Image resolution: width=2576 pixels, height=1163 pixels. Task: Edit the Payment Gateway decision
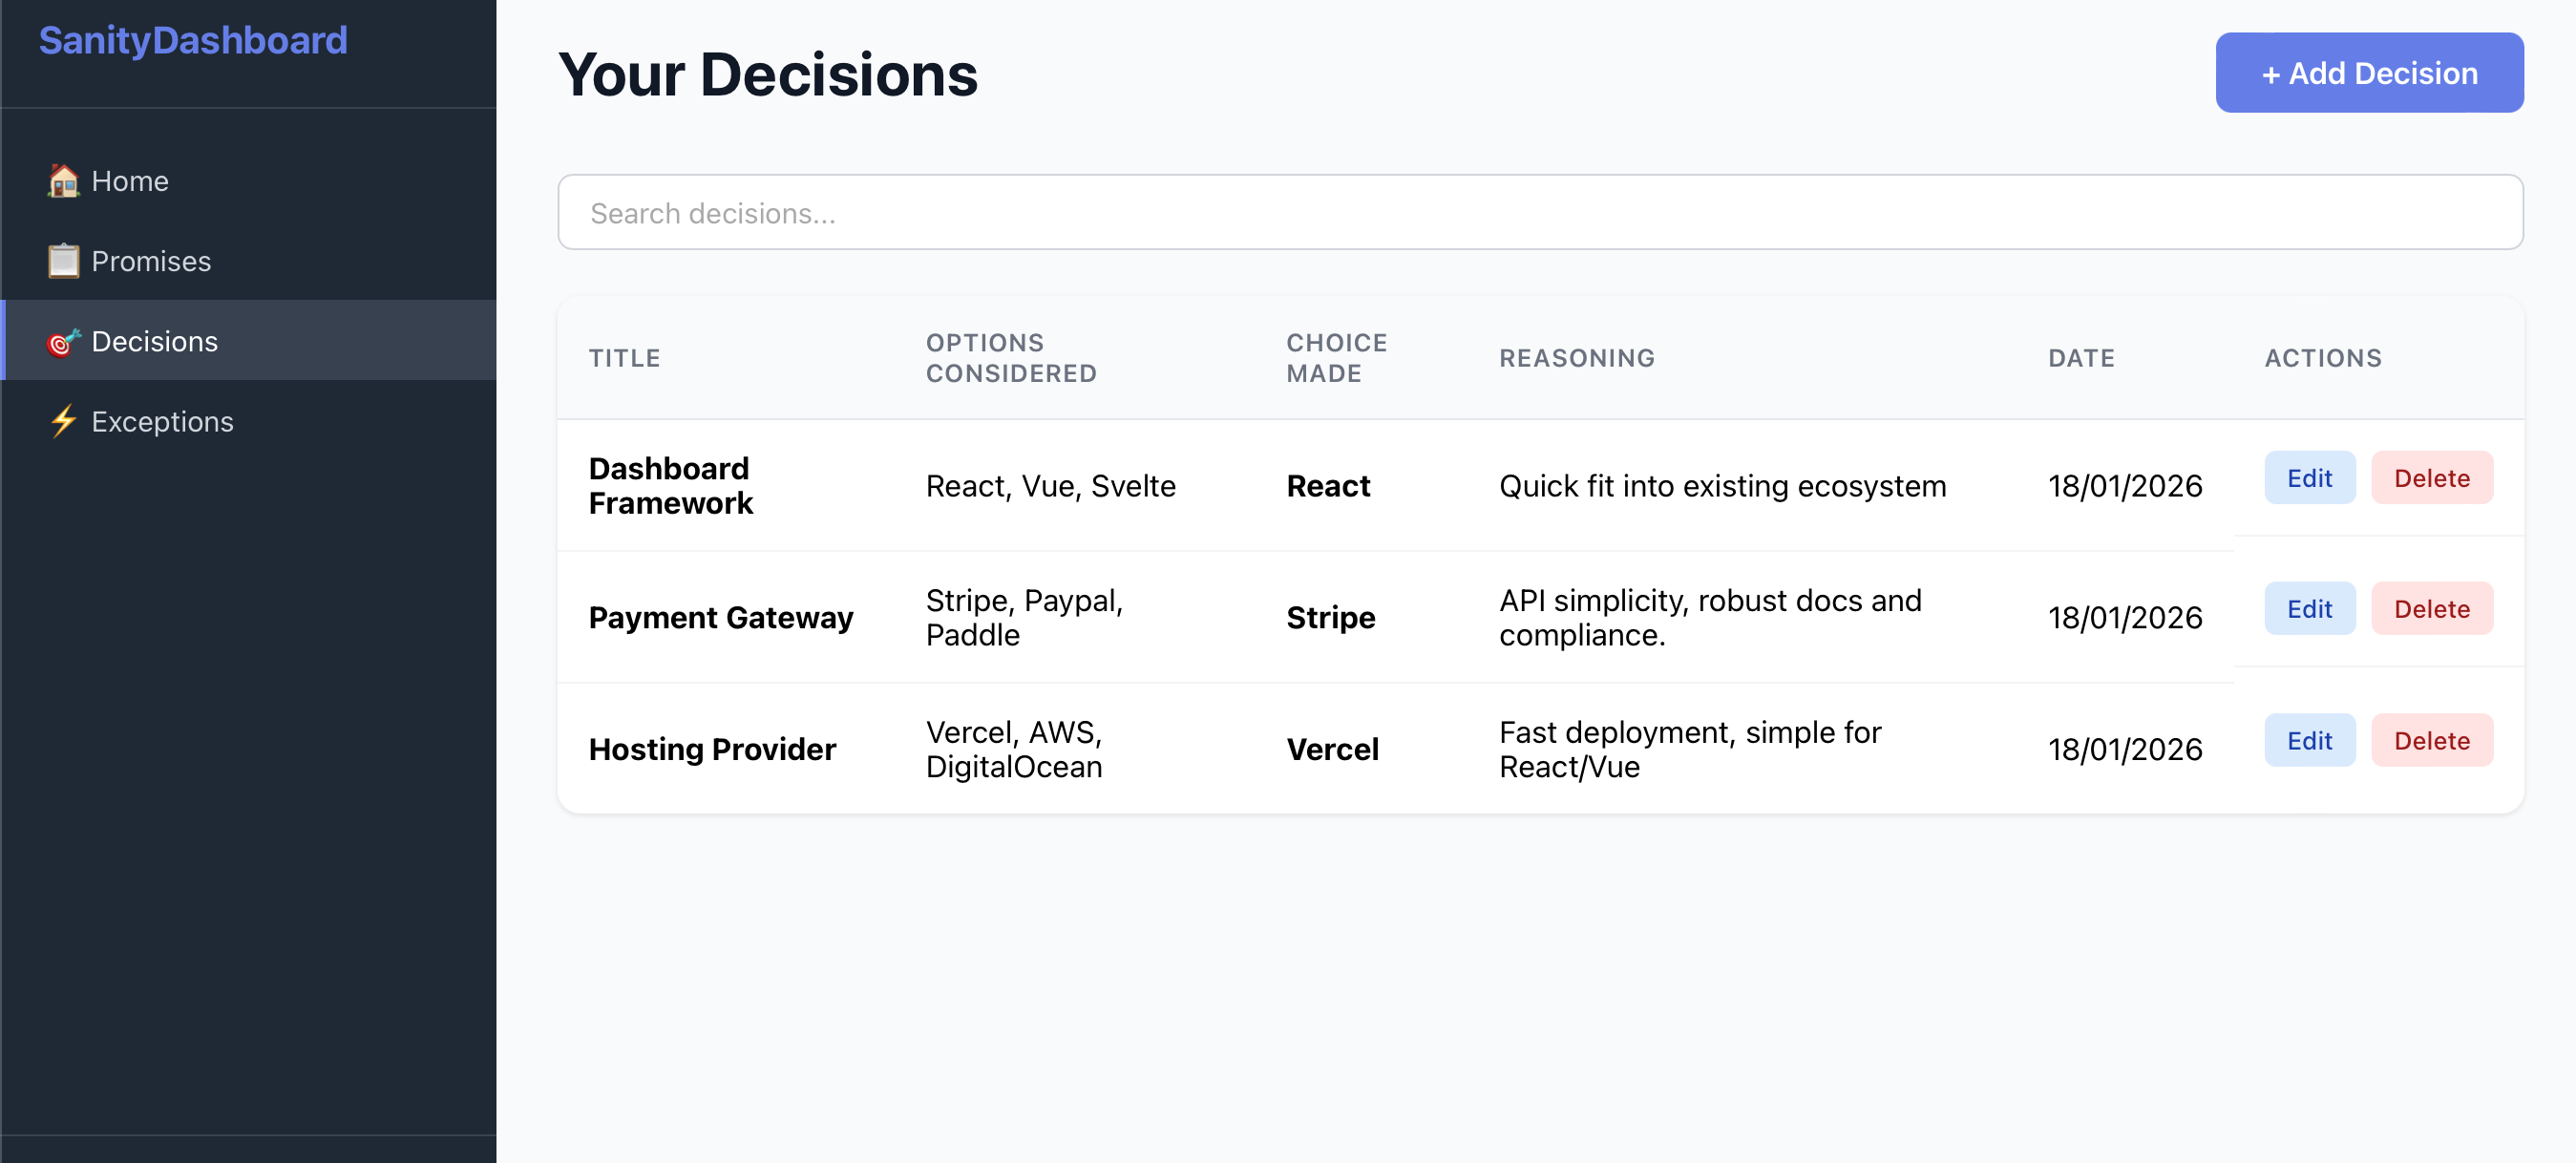[2309, 608]
